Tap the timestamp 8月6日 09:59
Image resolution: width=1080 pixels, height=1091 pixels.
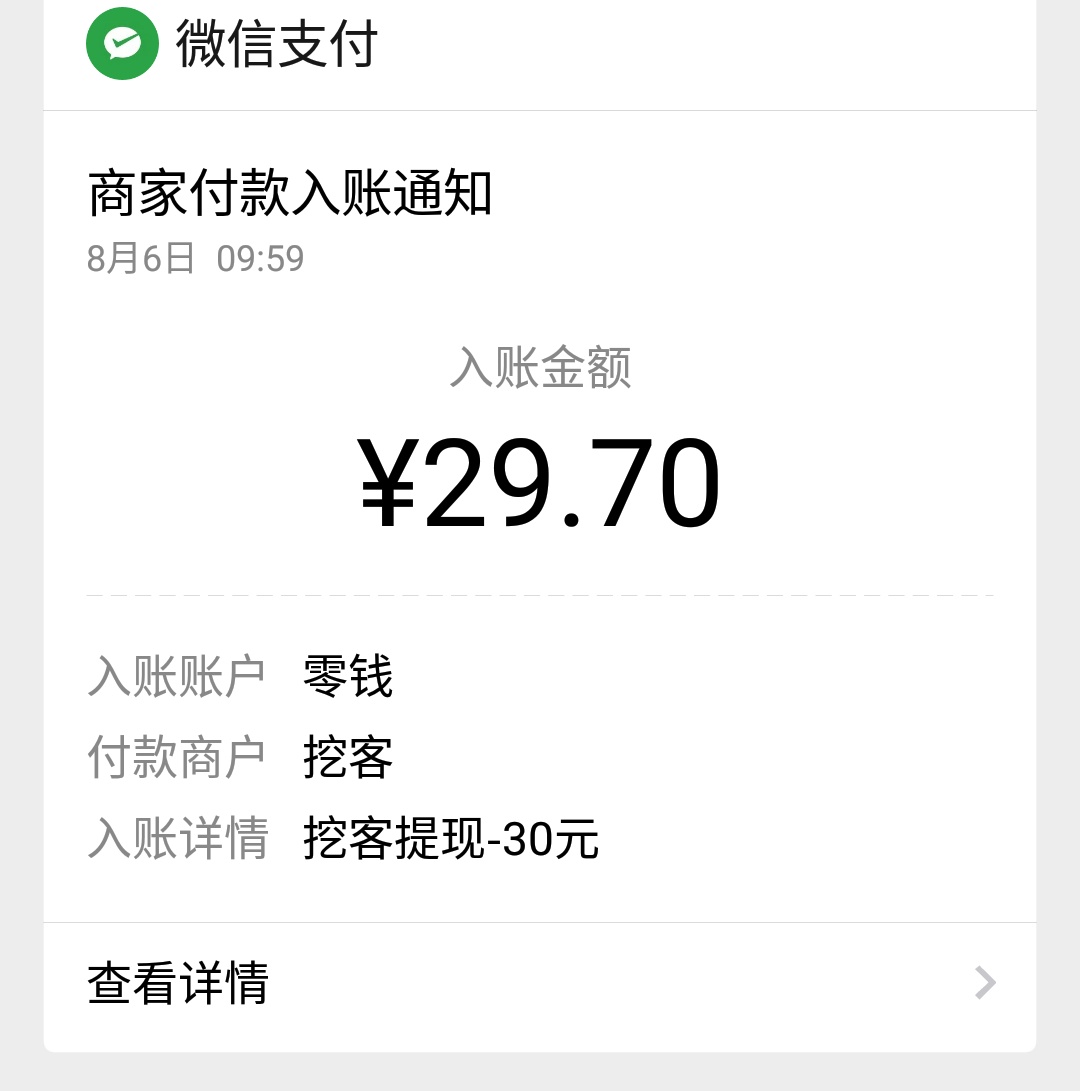196,259
